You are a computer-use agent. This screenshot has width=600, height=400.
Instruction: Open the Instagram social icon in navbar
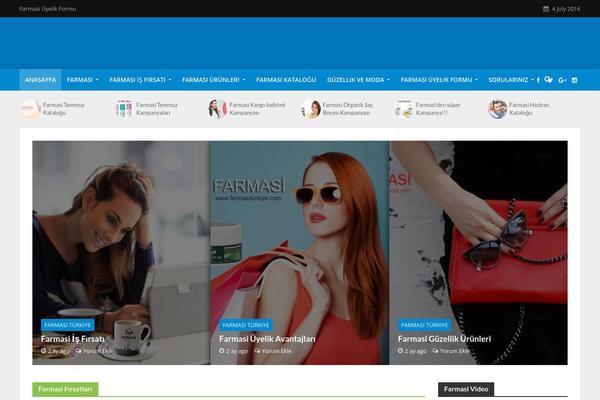(574, 80)
